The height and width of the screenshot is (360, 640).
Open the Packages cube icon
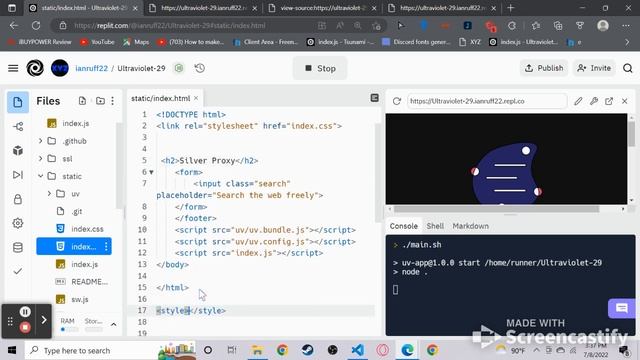[18, 151]
